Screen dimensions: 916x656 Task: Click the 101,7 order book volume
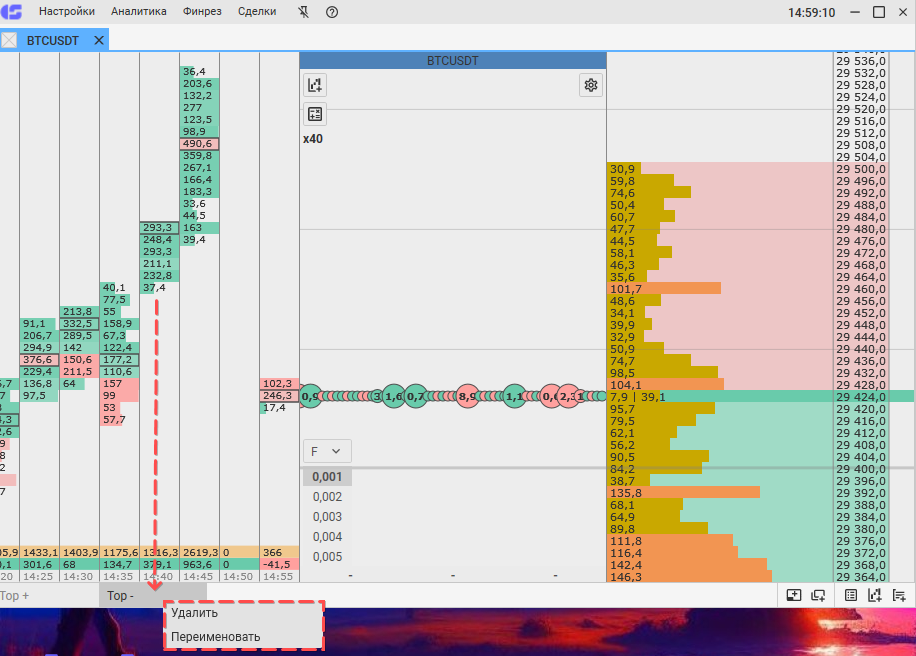626,289
